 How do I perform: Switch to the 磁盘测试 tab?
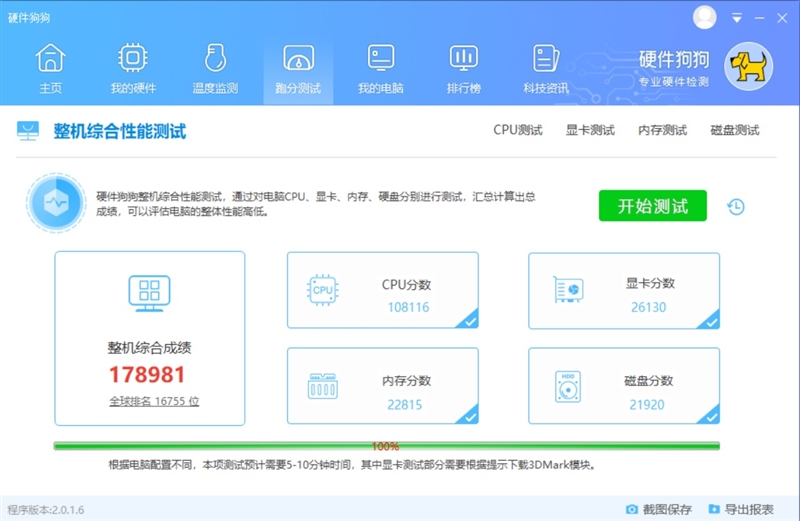(x=734, y=130)
